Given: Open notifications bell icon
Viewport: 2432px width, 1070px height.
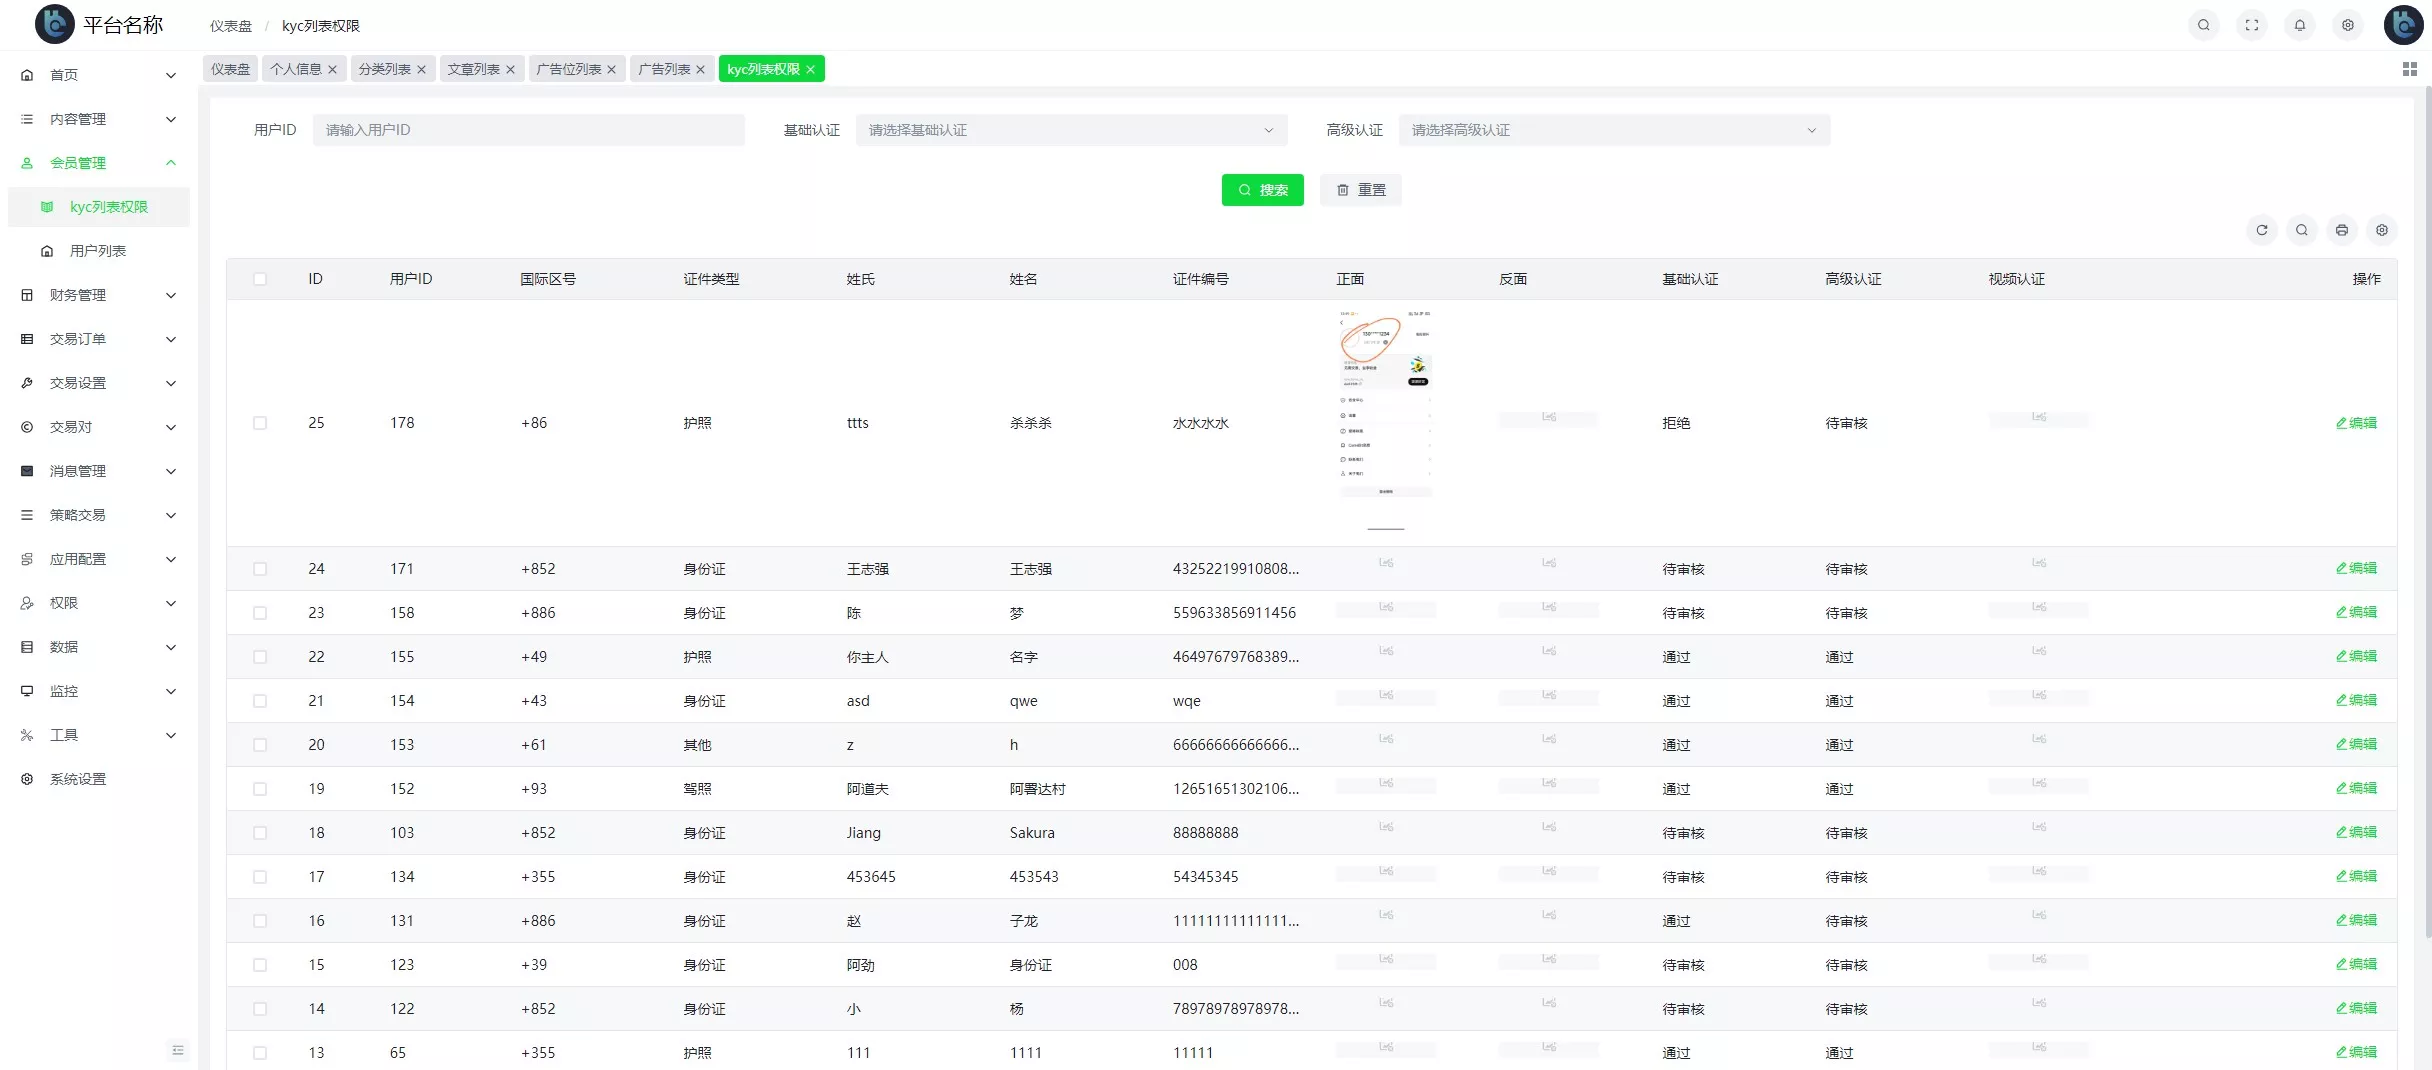Looking at the screenshot, I should (x=2299, y=25).
